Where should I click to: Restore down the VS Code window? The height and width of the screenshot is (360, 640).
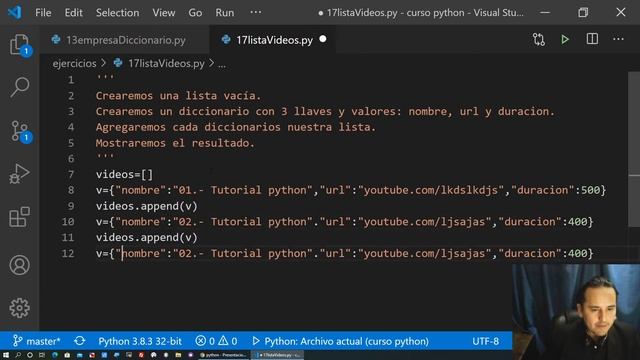point(583,12)
